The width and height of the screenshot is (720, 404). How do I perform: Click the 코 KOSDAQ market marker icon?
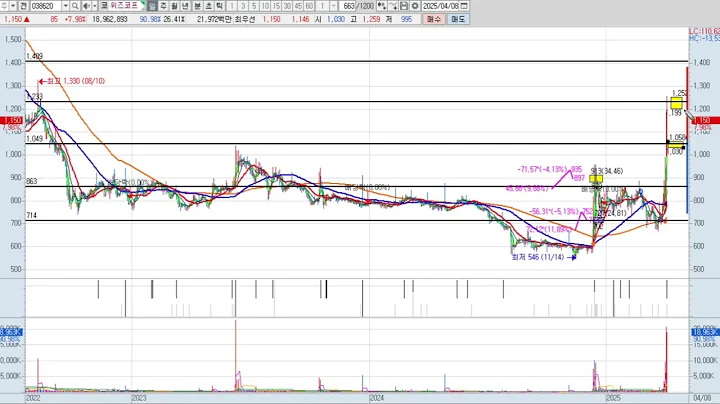pos(104,6)
